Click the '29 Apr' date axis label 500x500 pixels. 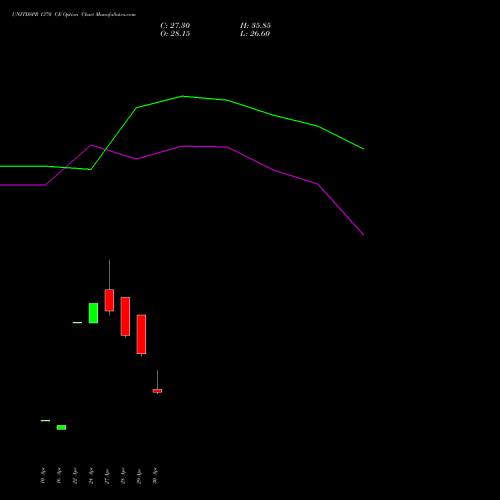click(139, 476)
